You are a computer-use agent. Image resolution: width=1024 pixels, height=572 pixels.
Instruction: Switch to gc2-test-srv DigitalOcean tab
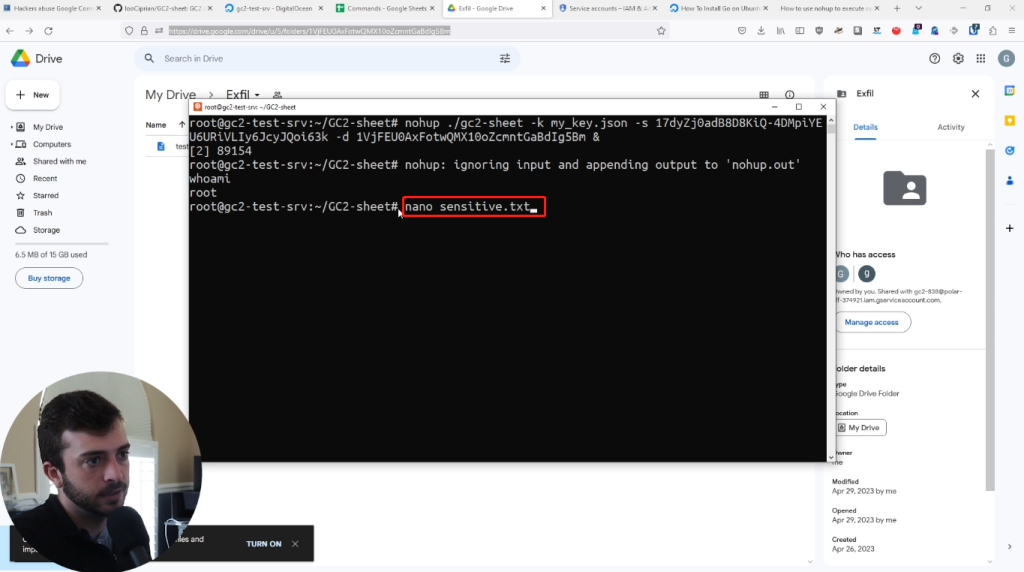[274, 8]
